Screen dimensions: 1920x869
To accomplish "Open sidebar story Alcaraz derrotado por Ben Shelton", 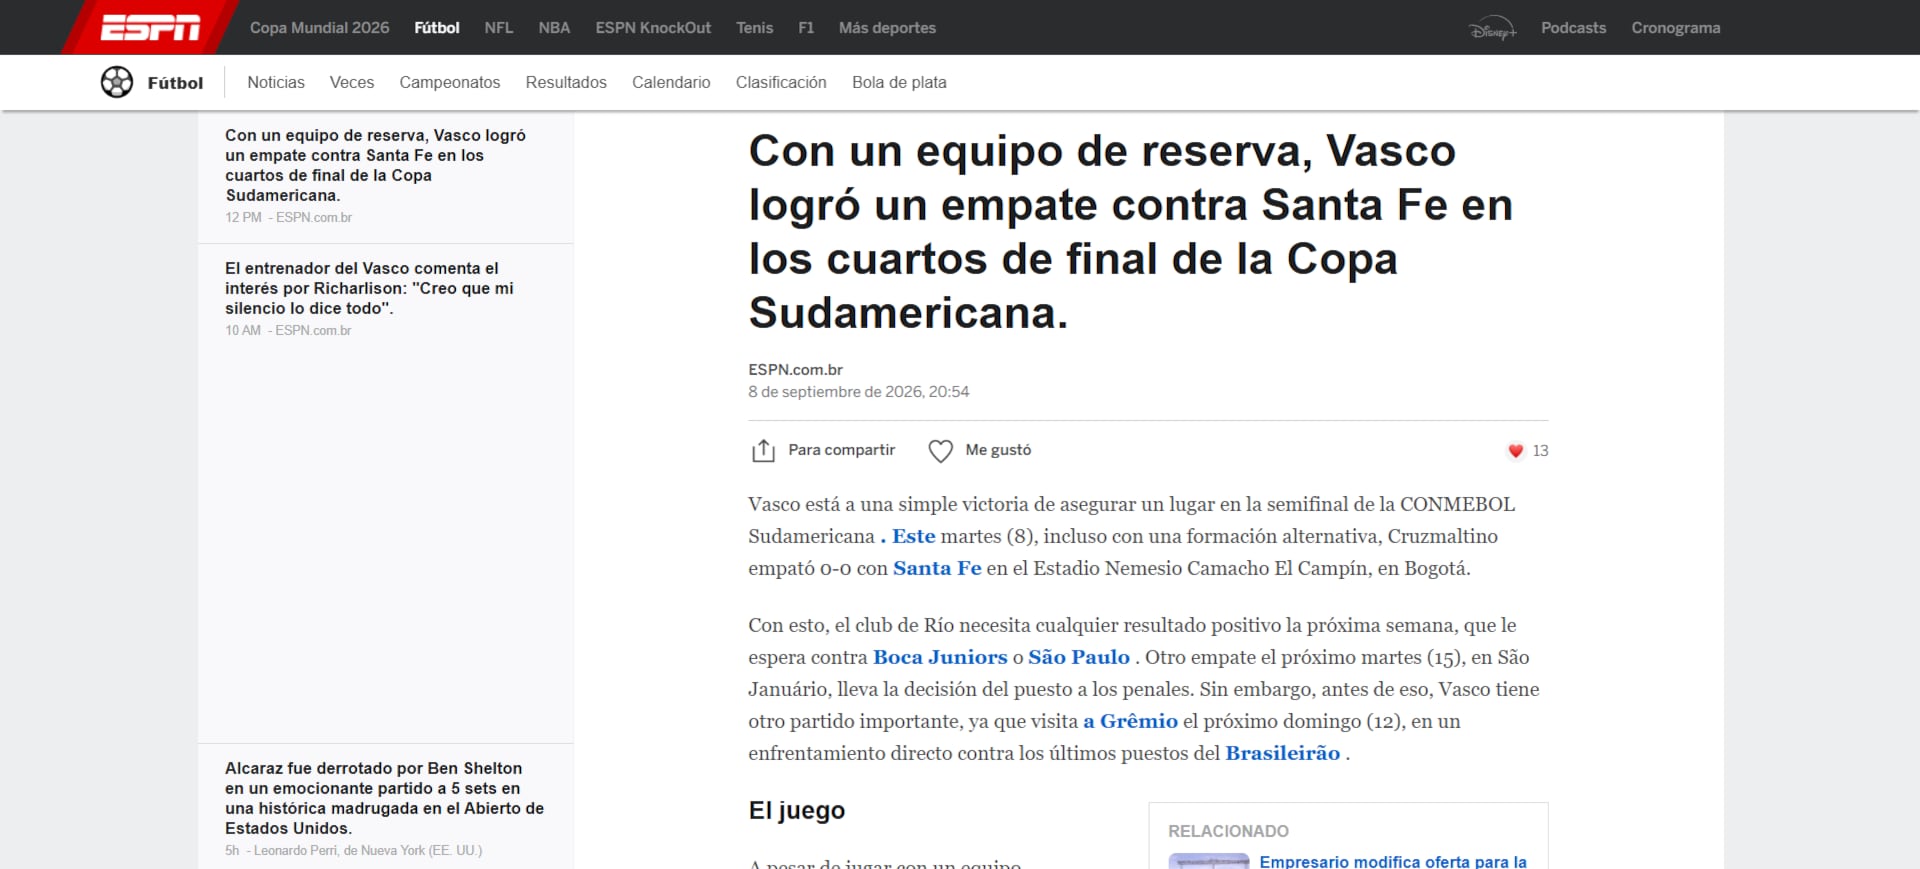I will [384, 798].
